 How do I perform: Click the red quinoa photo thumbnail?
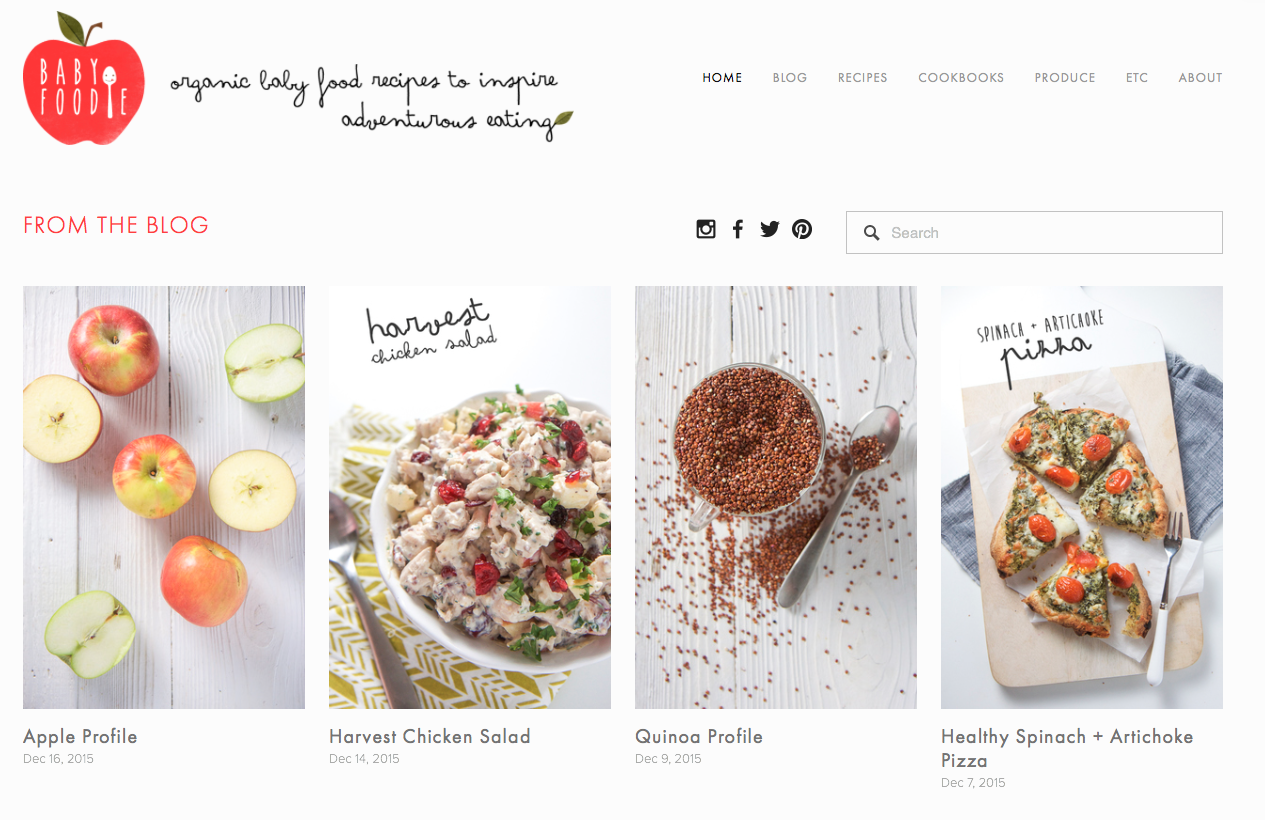(776, 498)
